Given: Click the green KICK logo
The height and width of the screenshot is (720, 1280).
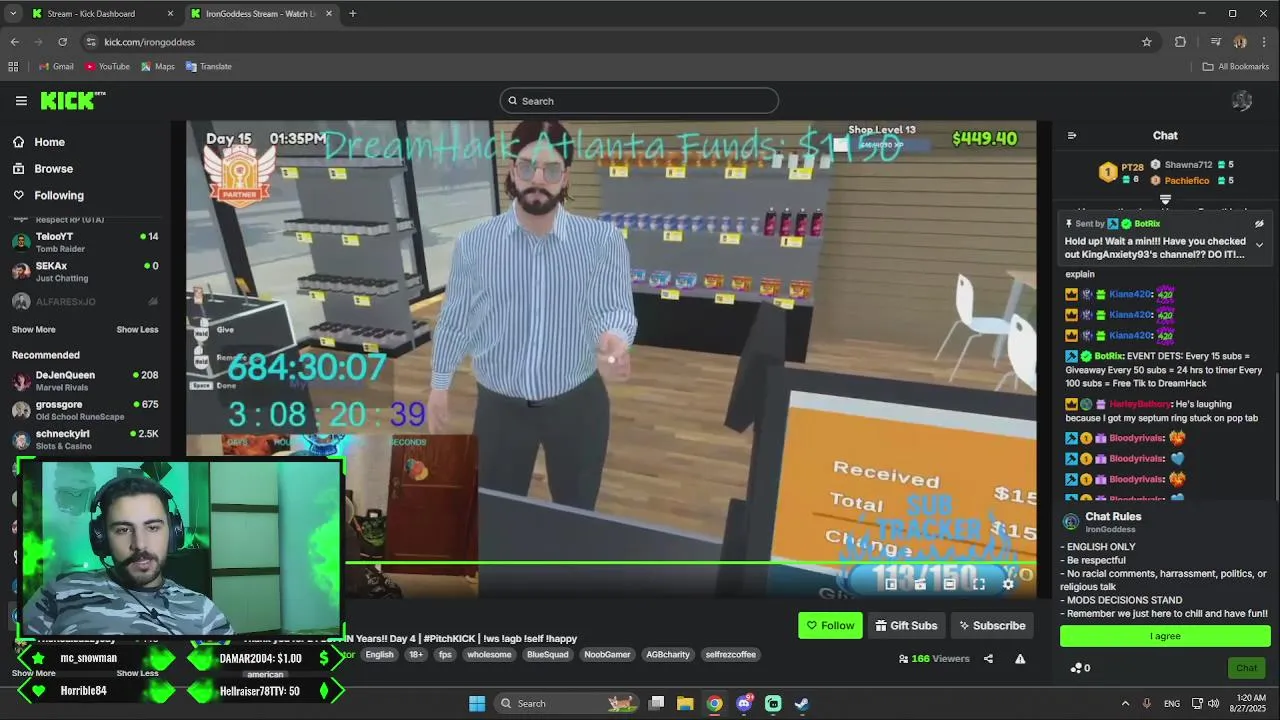Looking at the screenshot, I should point(72,100).
